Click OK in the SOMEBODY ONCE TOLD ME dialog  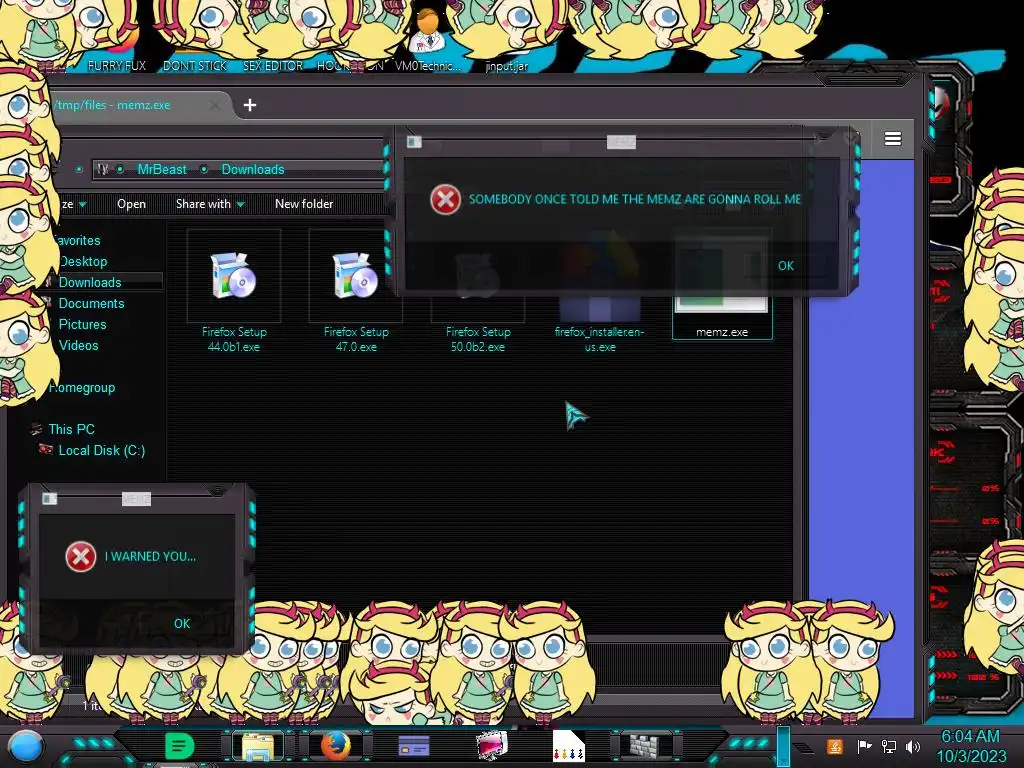pos(786,266)
